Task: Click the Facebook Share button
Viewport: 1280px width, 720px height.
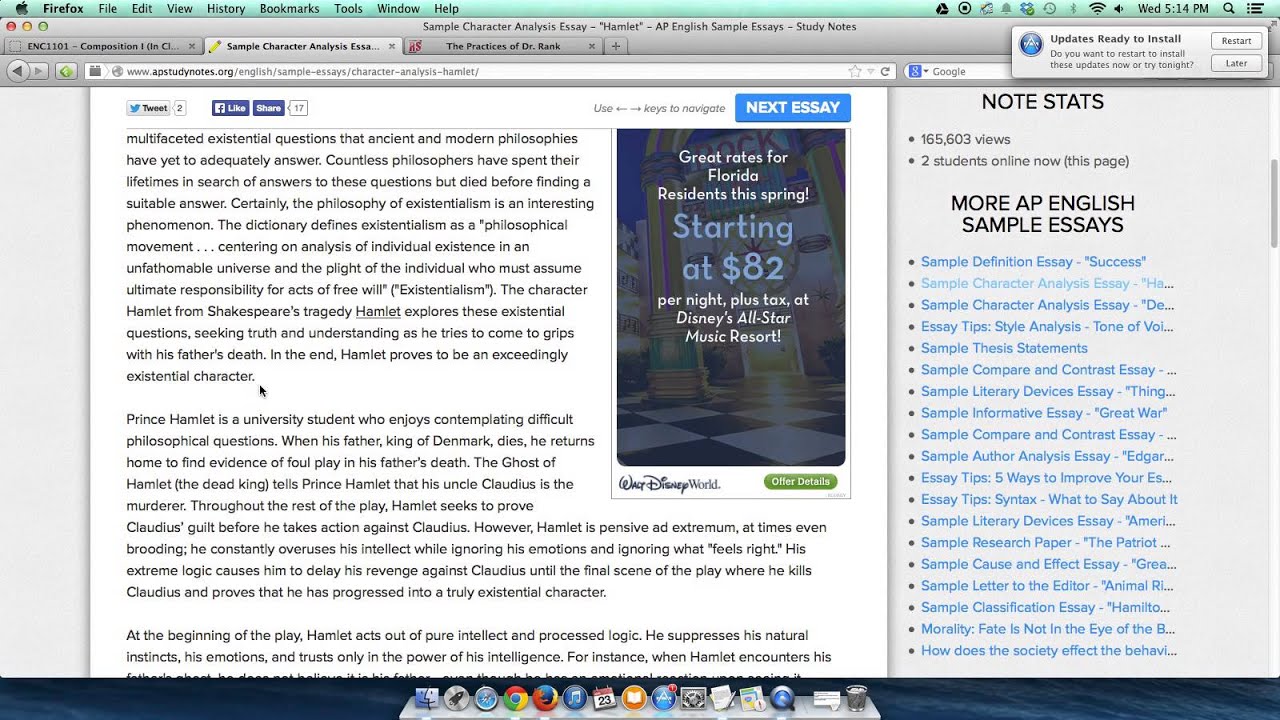Action: pos(268,108)
